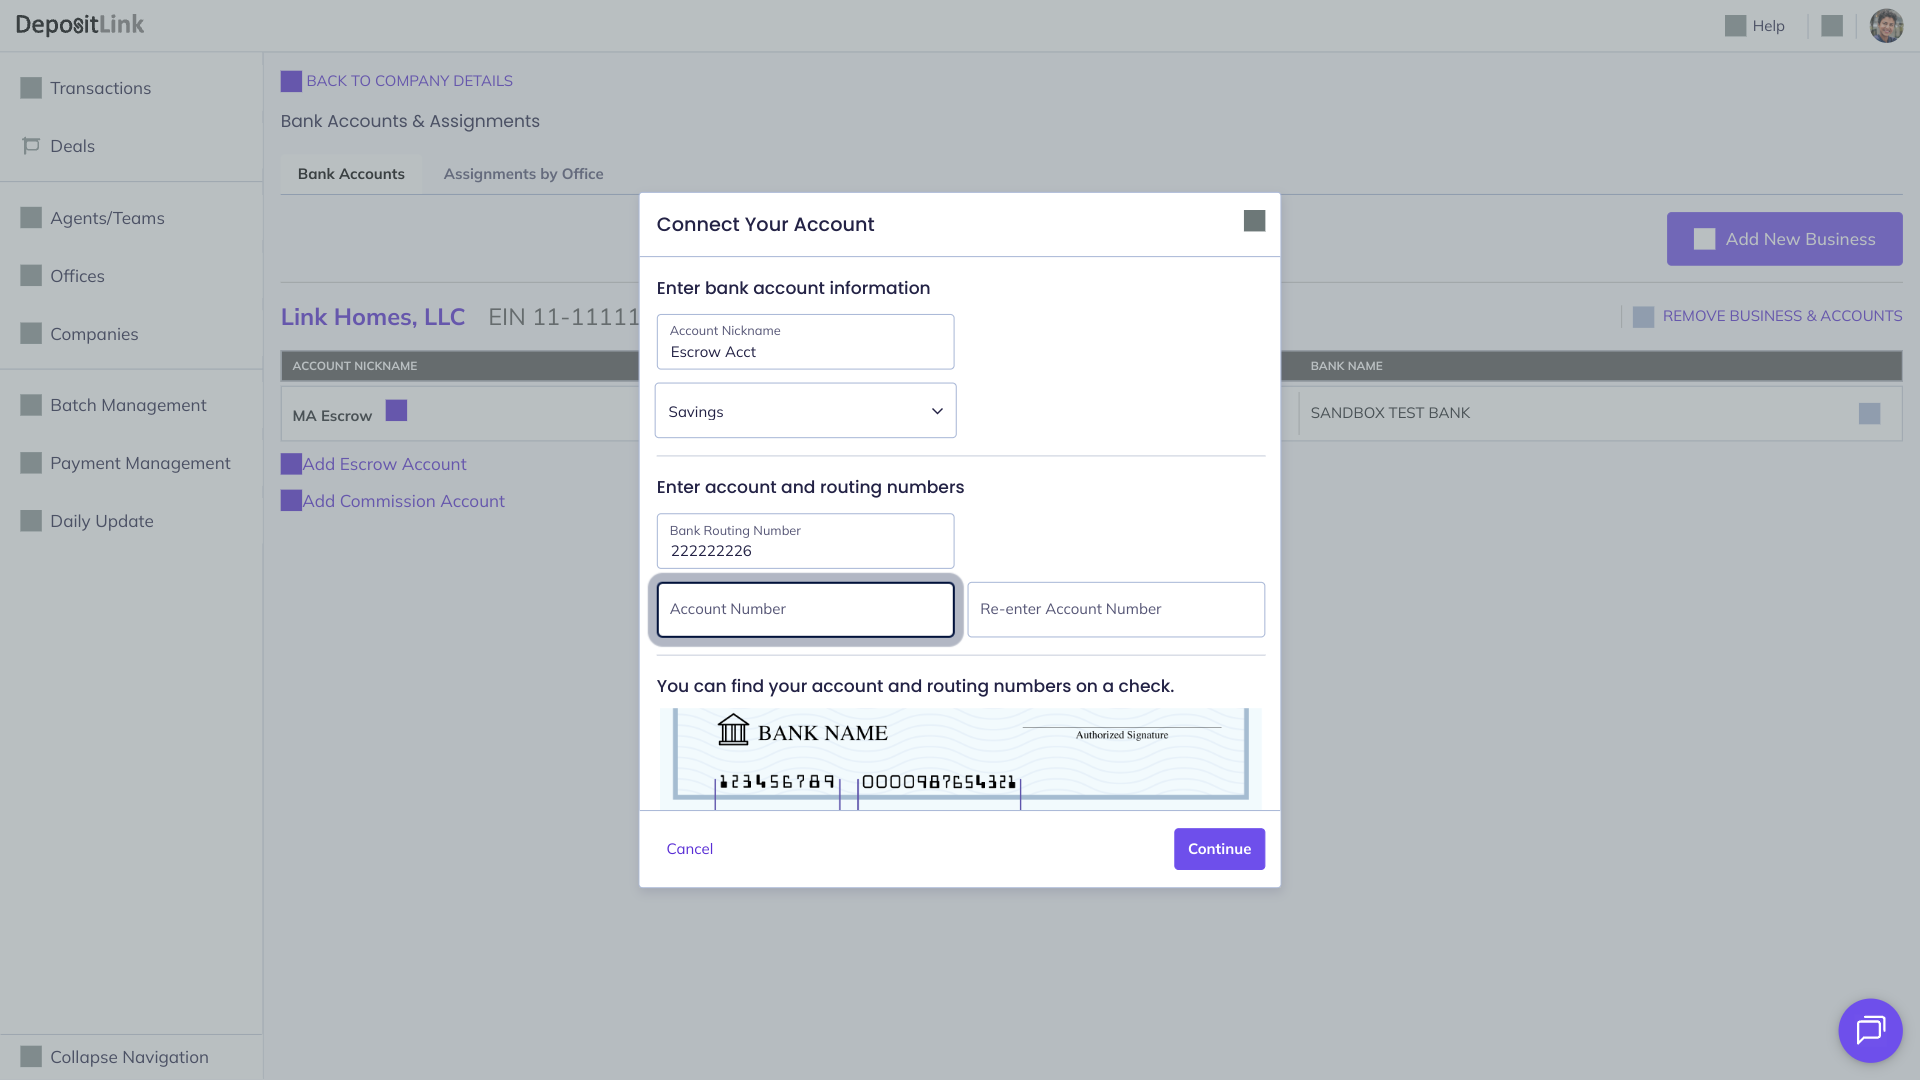This screenshot has height=1080, width=1920.
Task: Select the Bank Accounts tab
Action: (351, 174)
